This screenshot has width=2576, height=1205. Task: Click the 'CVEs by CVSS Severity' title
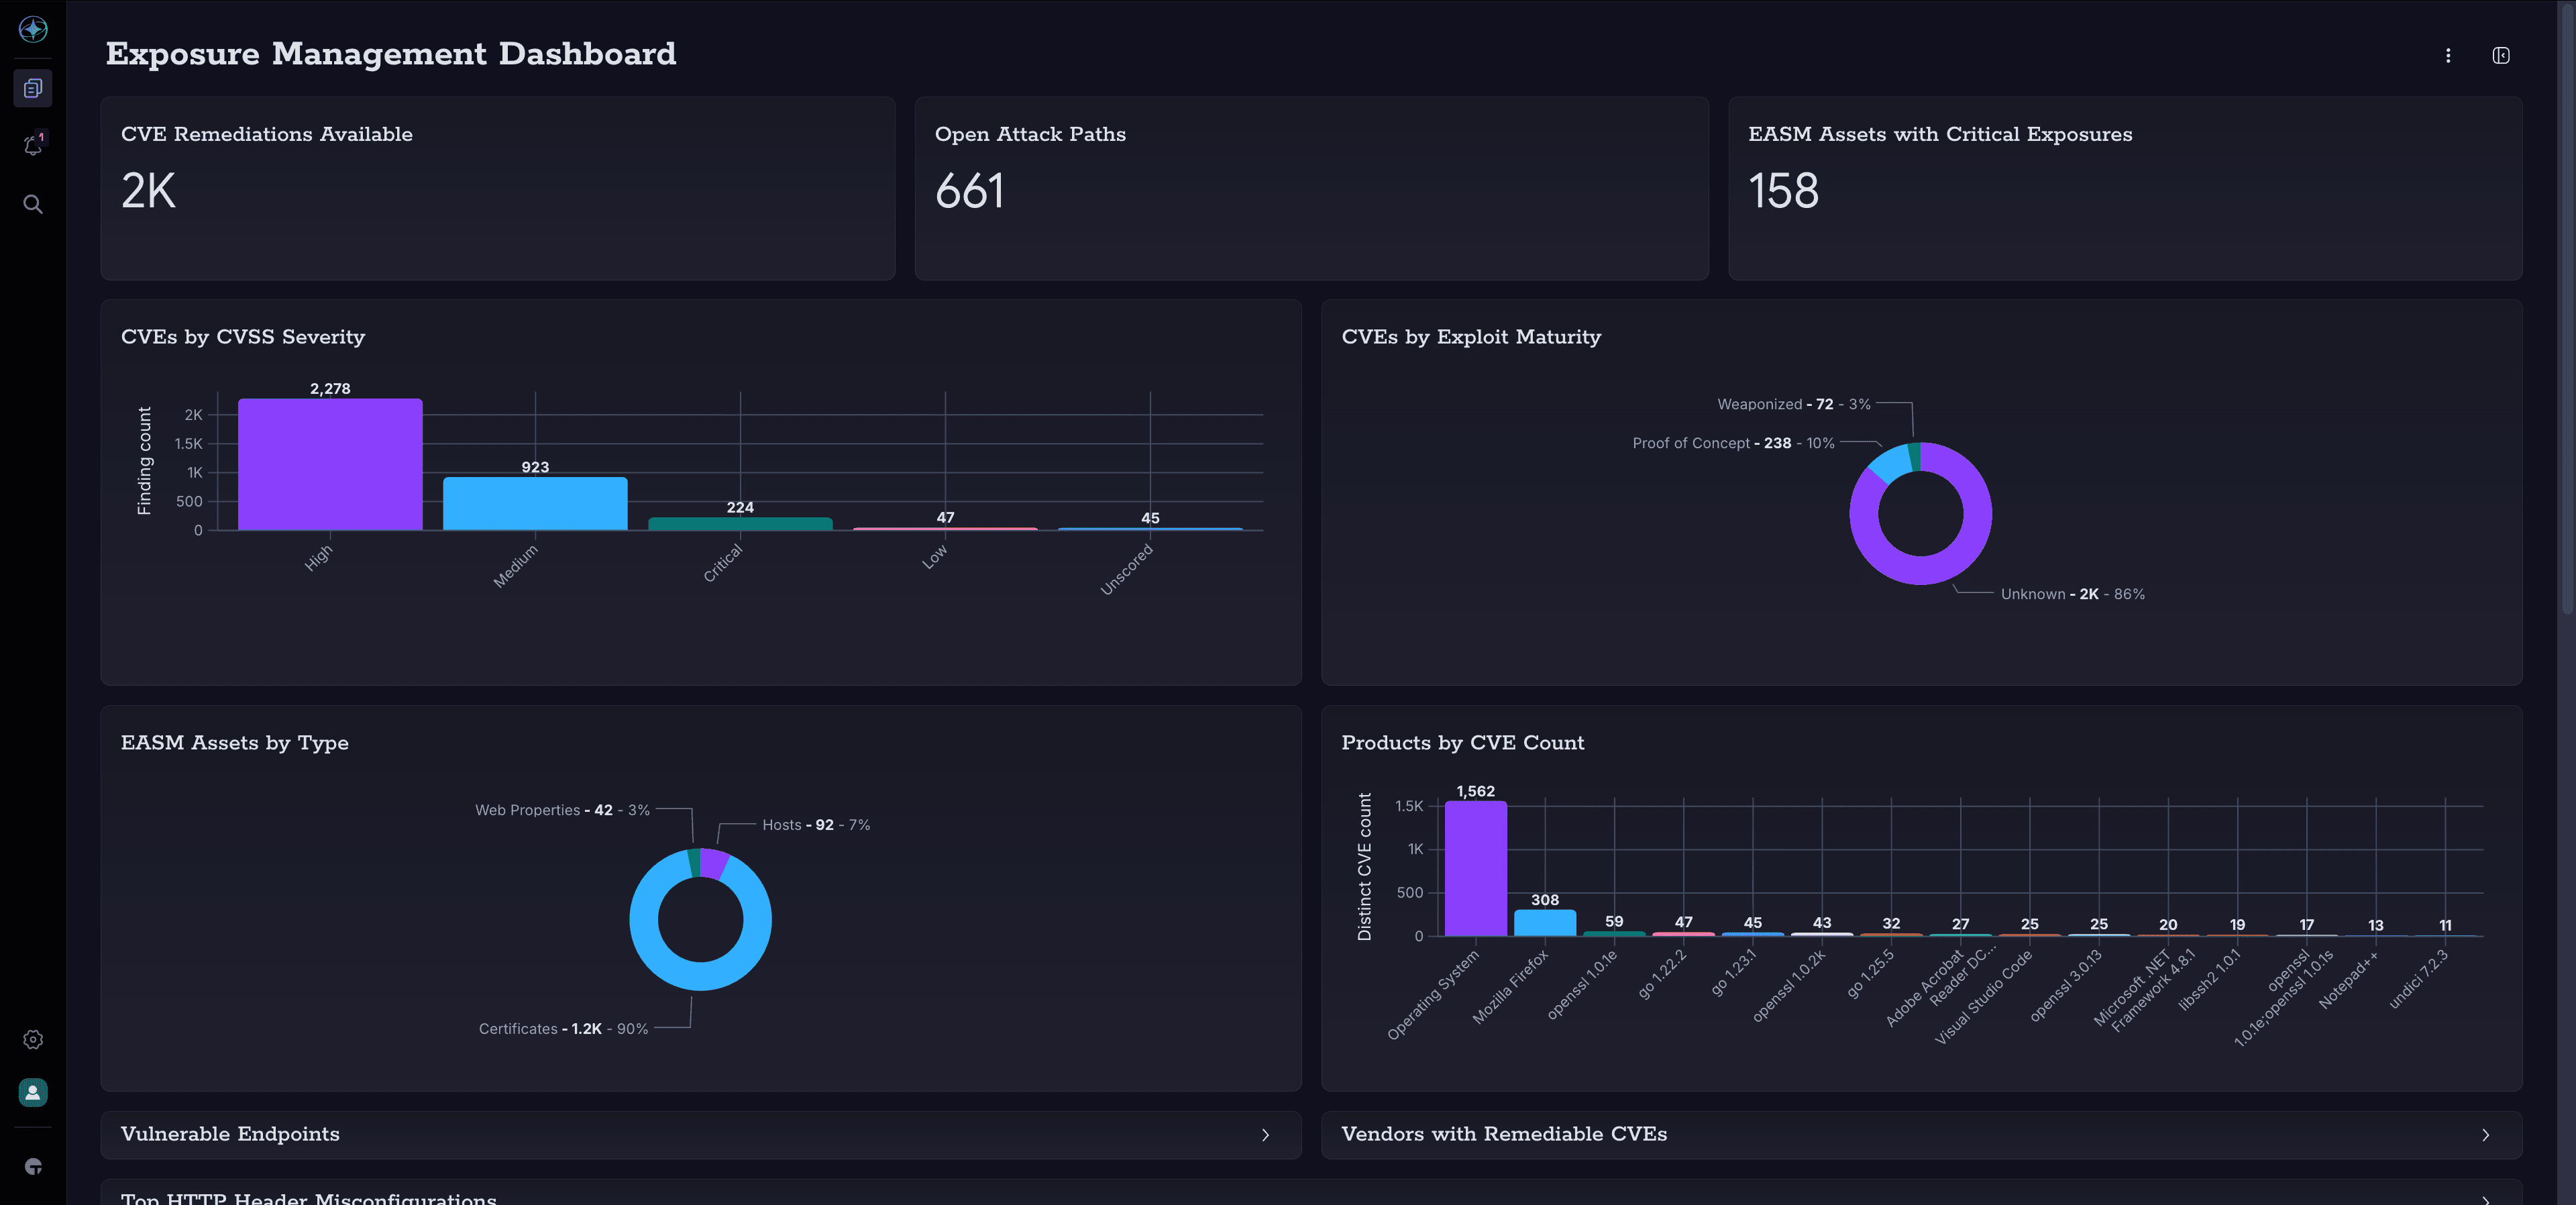point(243,337)
